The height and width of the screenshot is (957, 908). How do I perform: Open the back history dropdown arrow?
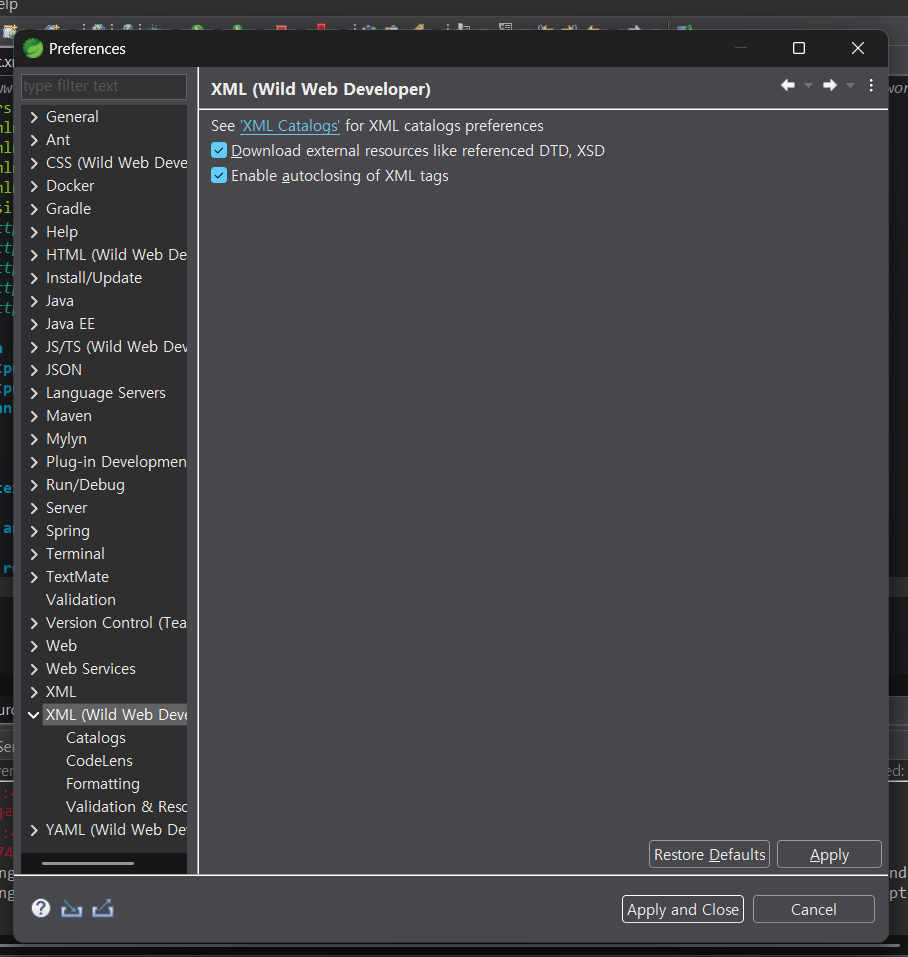click(x=808, y=86)
